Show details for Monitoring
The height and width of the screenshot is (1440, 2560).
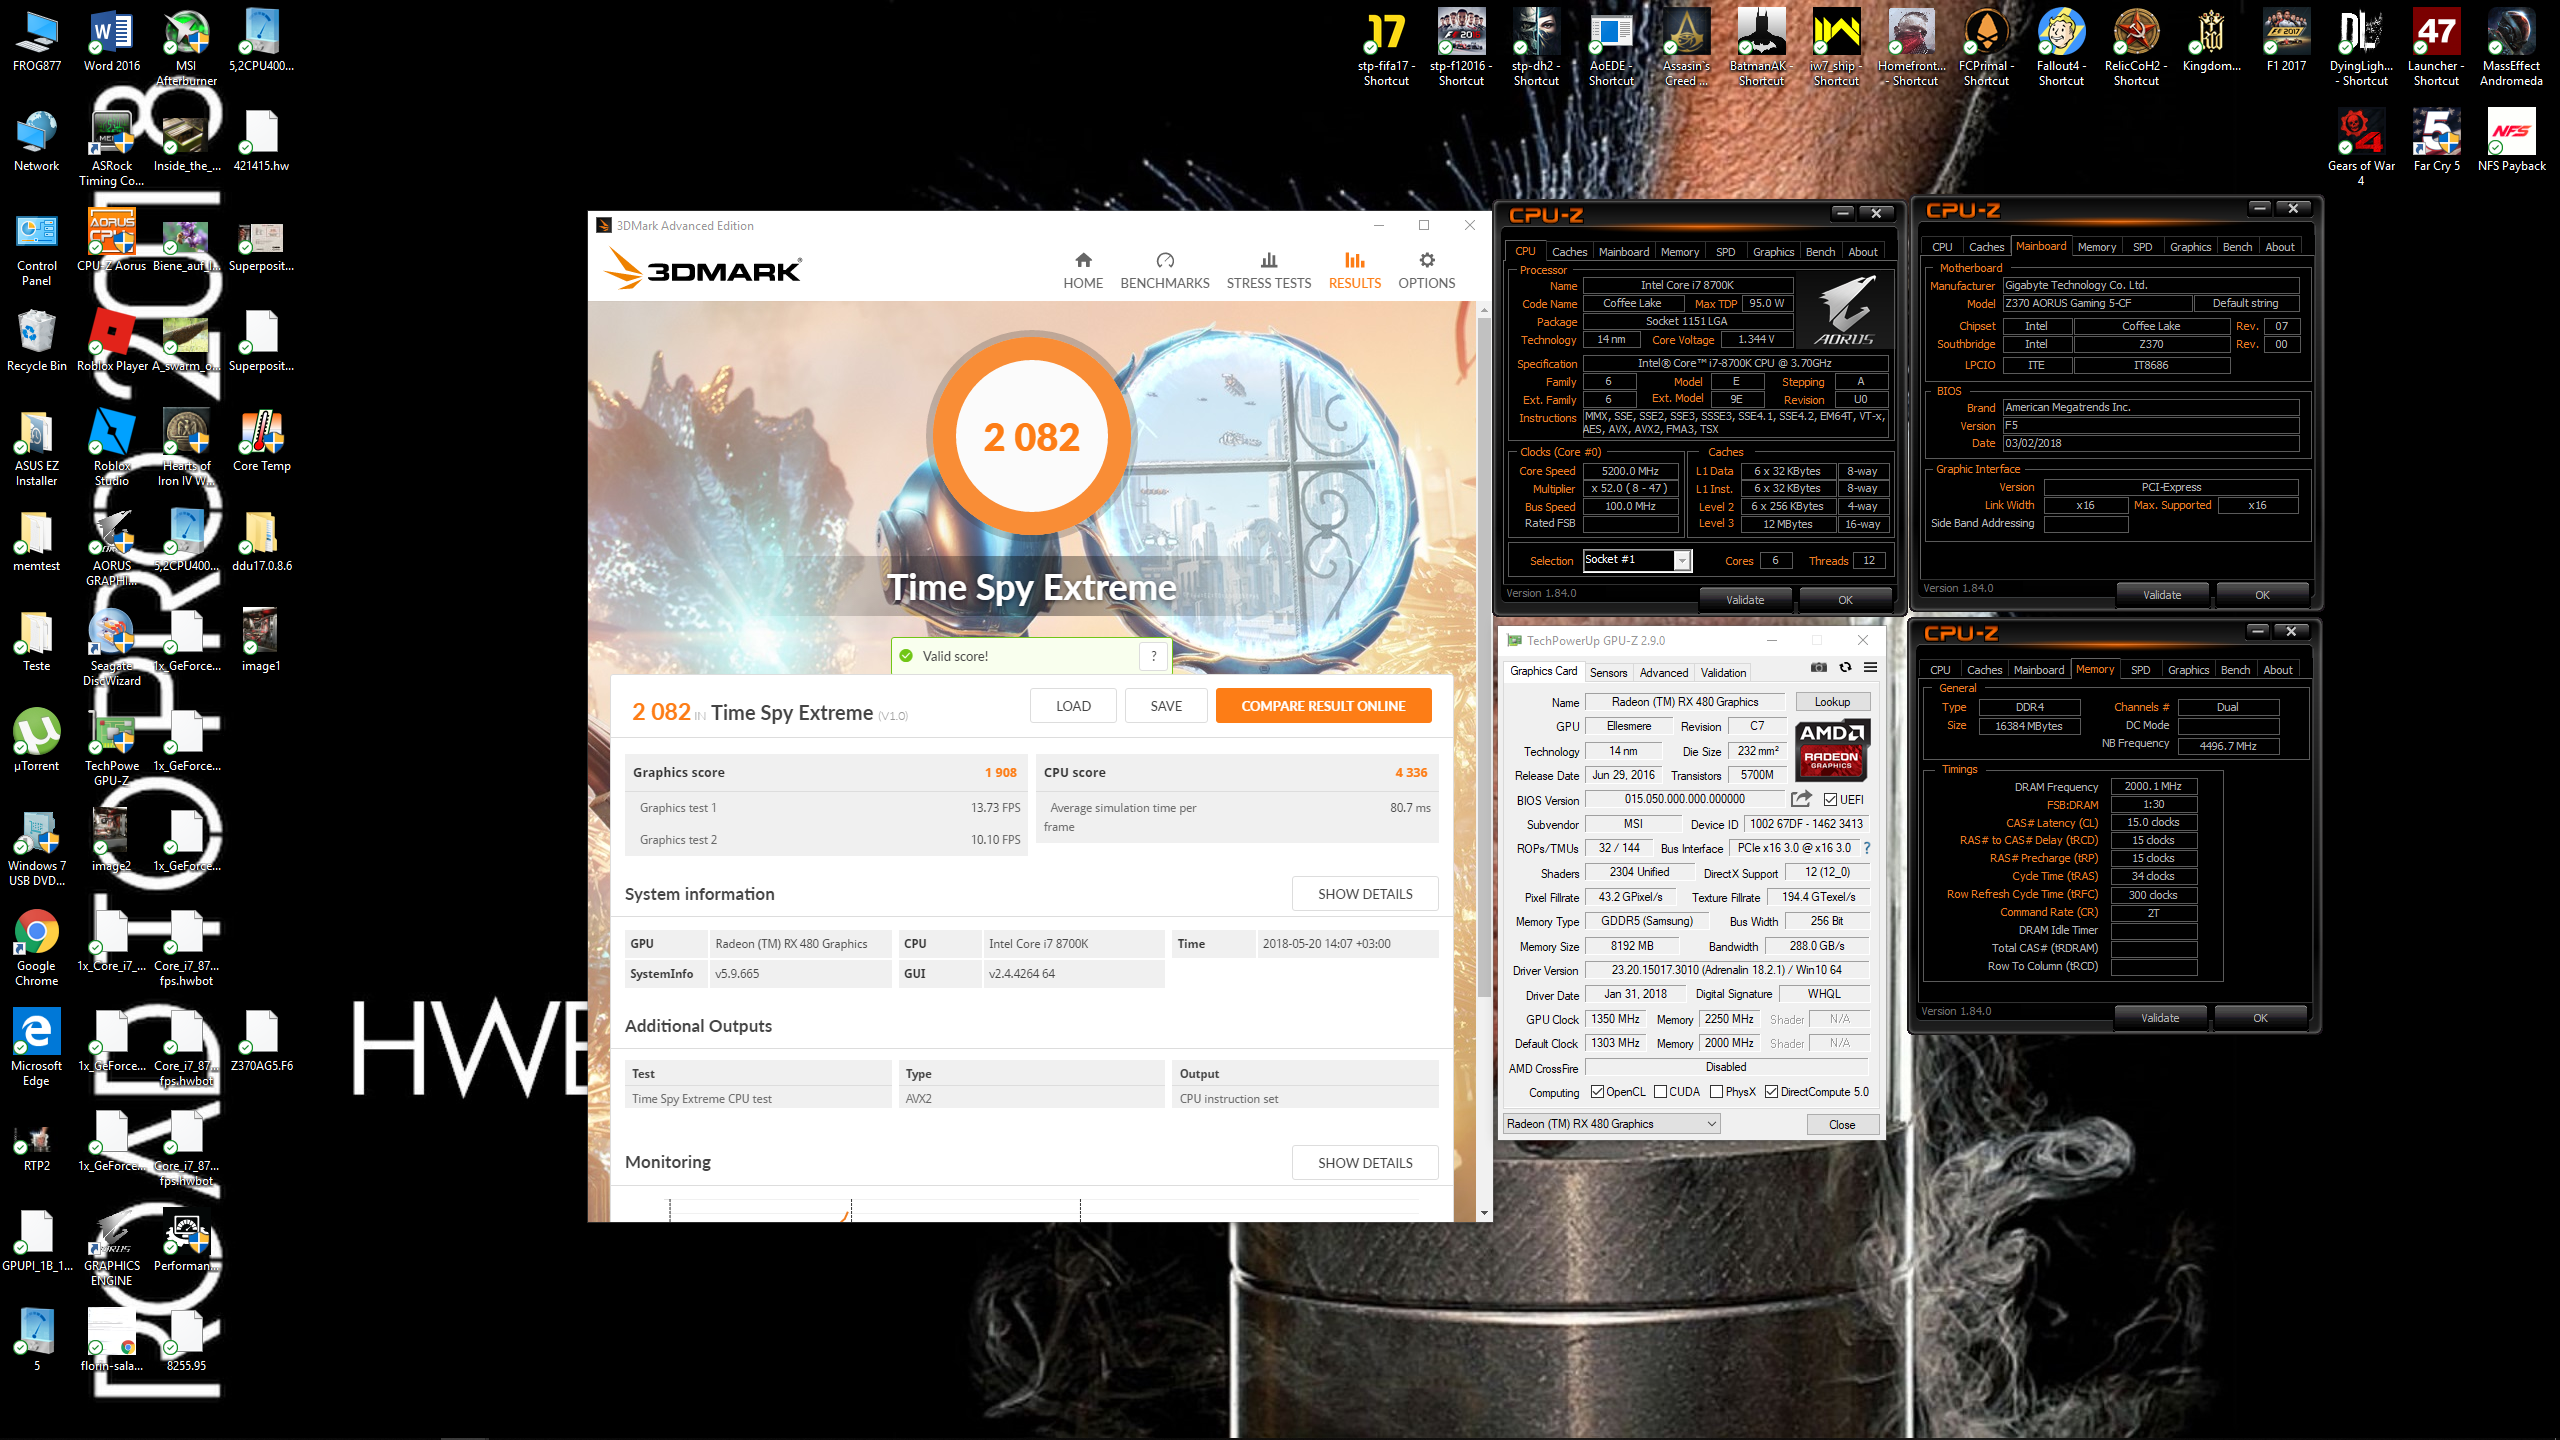(1365, 1163)
